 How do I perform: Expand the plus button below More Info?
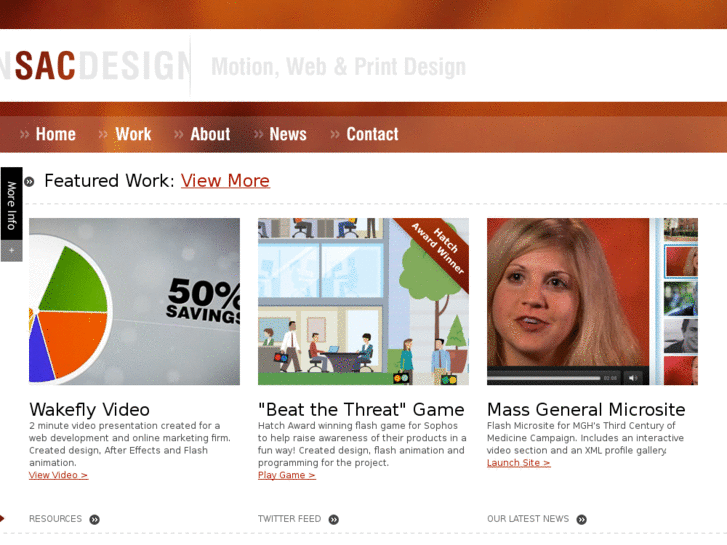[11, 250]
